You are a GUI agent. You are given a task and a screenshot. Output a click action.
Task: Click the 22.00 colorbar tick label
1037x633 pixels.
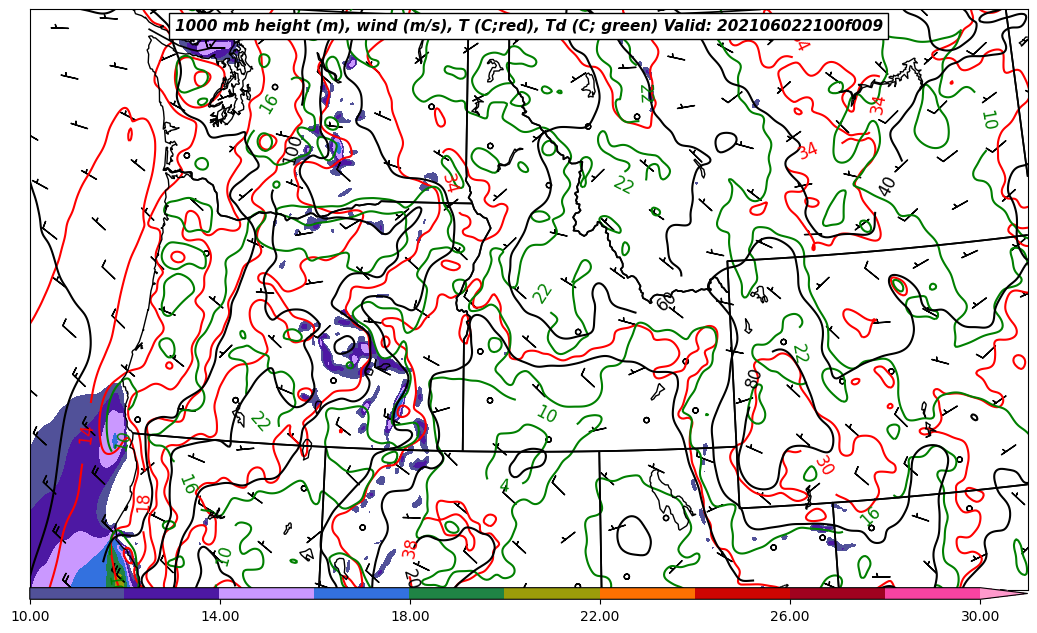[600, 616]
